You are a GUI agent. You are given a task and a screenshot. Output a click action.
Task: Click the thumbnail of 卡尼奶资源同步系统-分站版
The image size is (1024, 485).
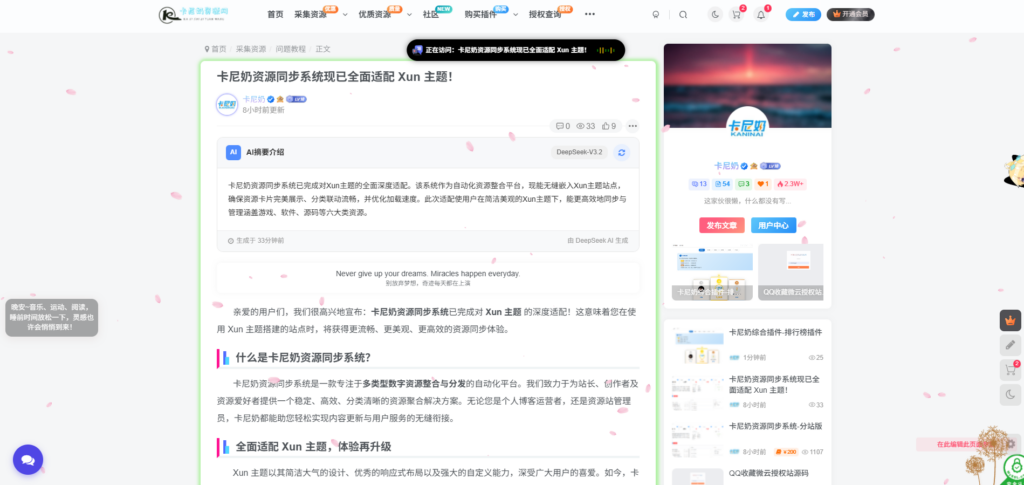coord(697,440)
